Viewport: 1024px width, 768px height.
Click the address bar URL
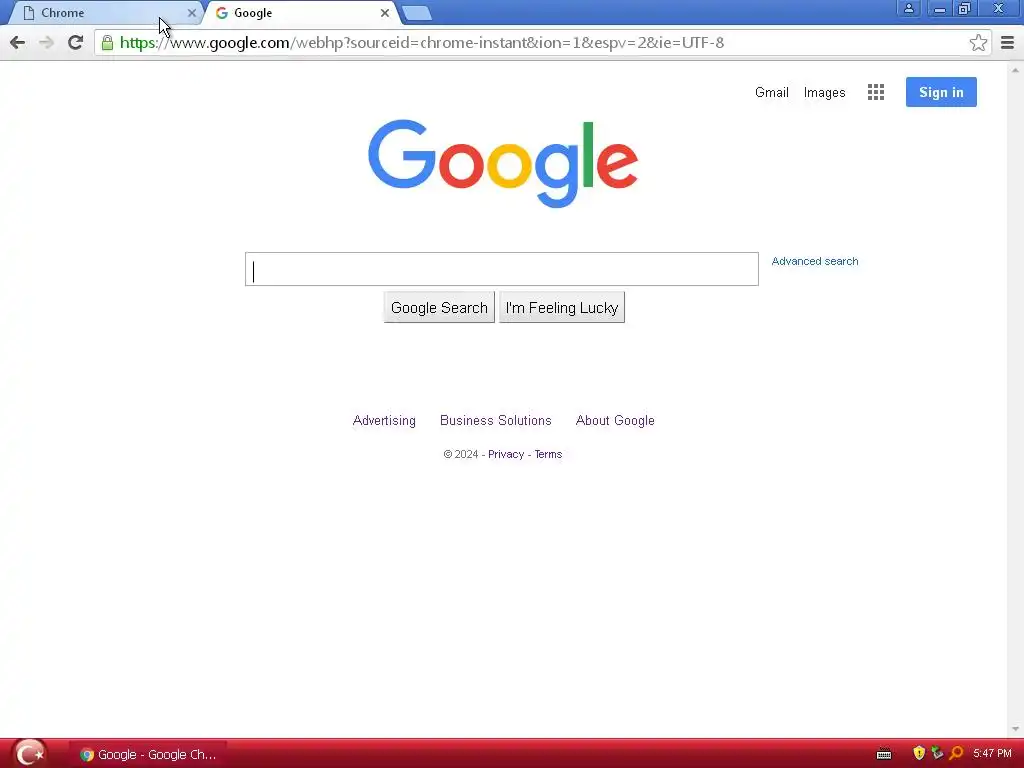[x=422, y=43]
